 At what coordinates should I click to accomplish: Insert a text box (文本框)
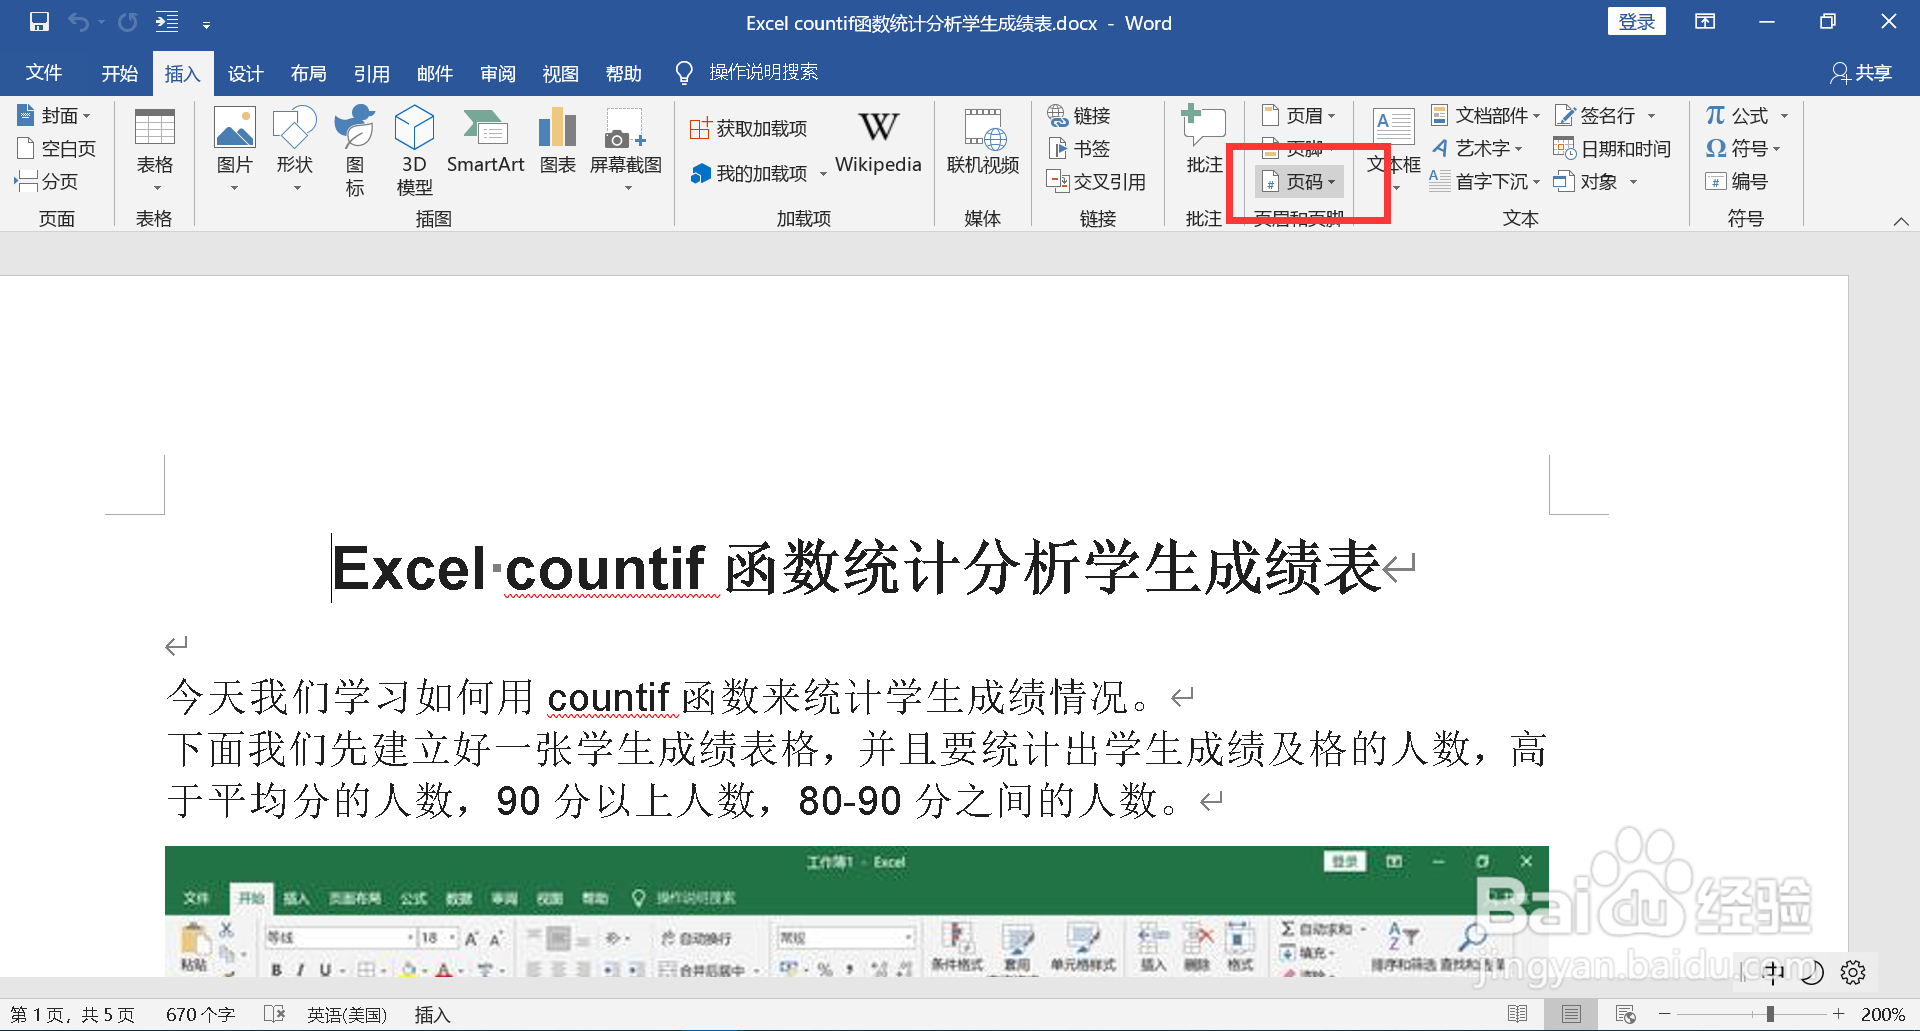click(x=1393, y=149)
